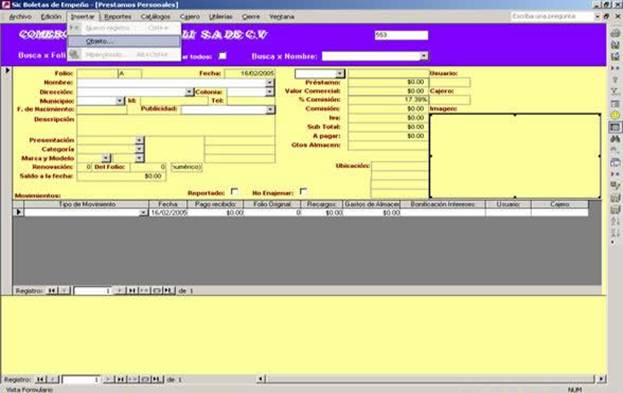Click the highlighted form view toolbar icon
The width and height of the screenshot is (623, 393).
coord(615,127)
